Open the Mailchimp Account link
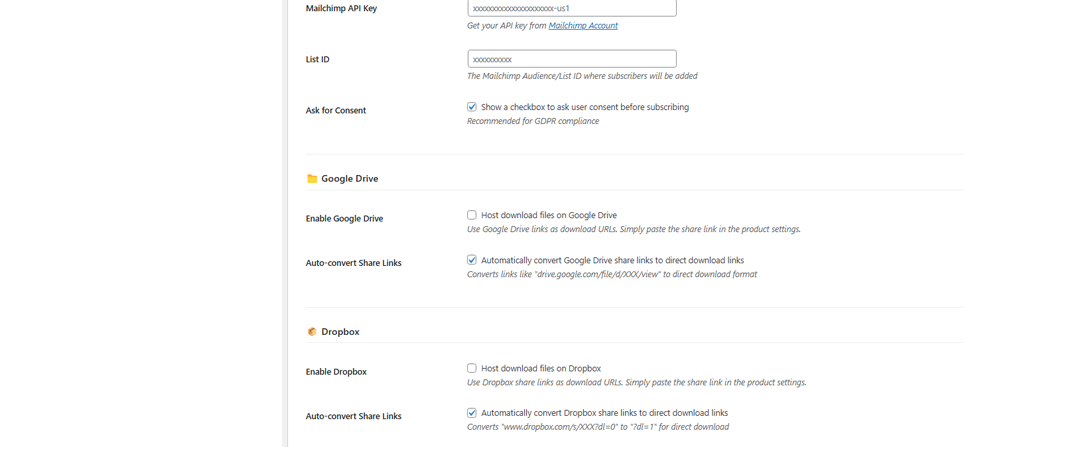This screenshot has height=453, width=1076. coord(583,26)
